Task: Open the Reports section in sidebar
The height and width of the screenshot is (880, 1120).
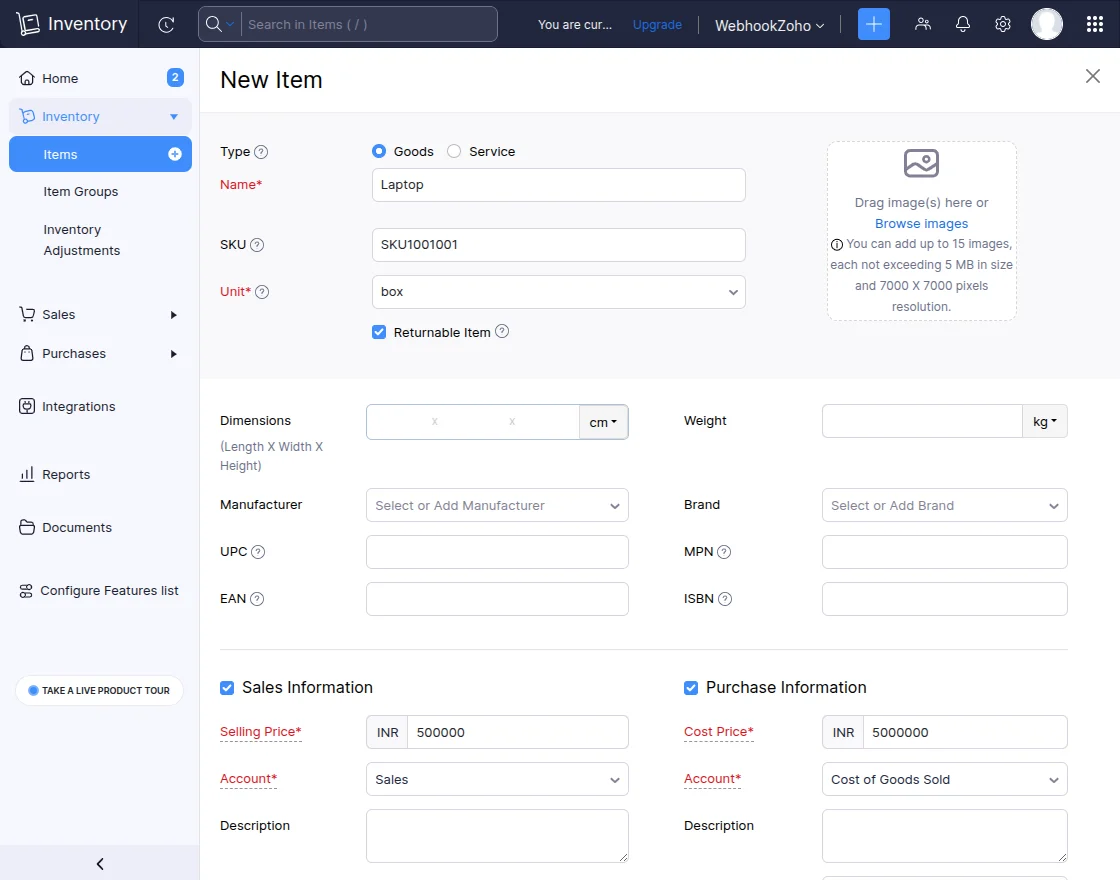Action: click(64, 474)
